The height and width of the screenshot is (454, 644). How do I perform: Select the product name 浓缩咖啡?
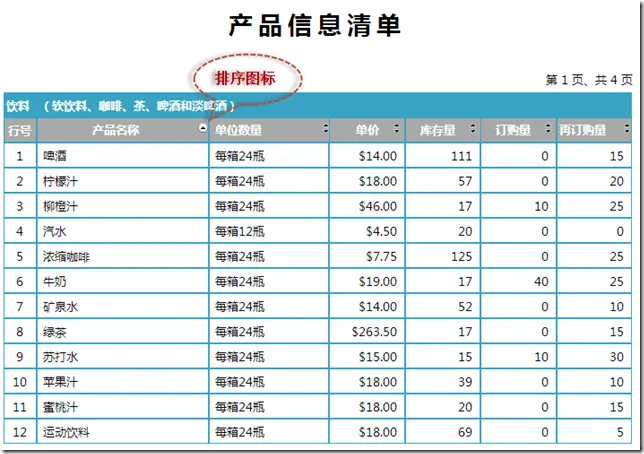pos(66,257)
